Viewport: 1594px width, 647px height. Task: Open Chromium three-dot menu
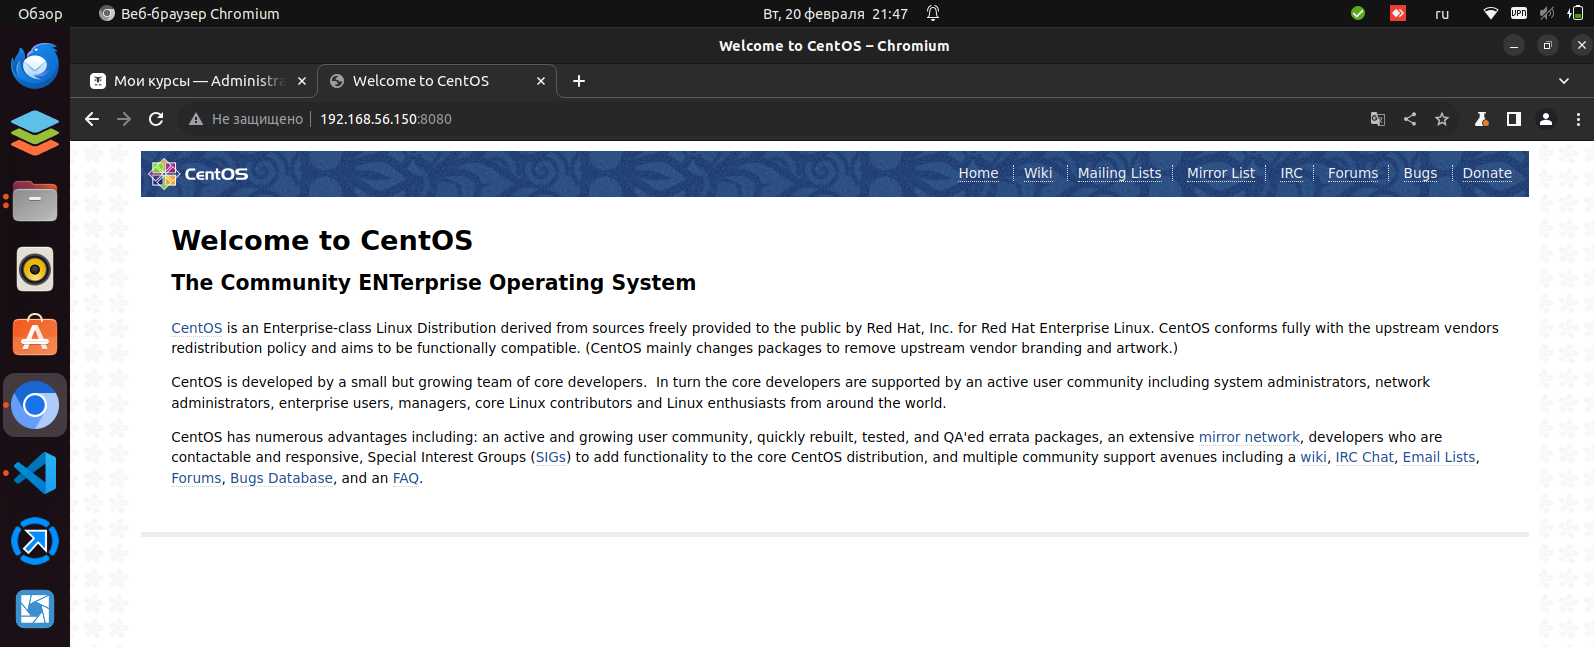(1578, 119)
